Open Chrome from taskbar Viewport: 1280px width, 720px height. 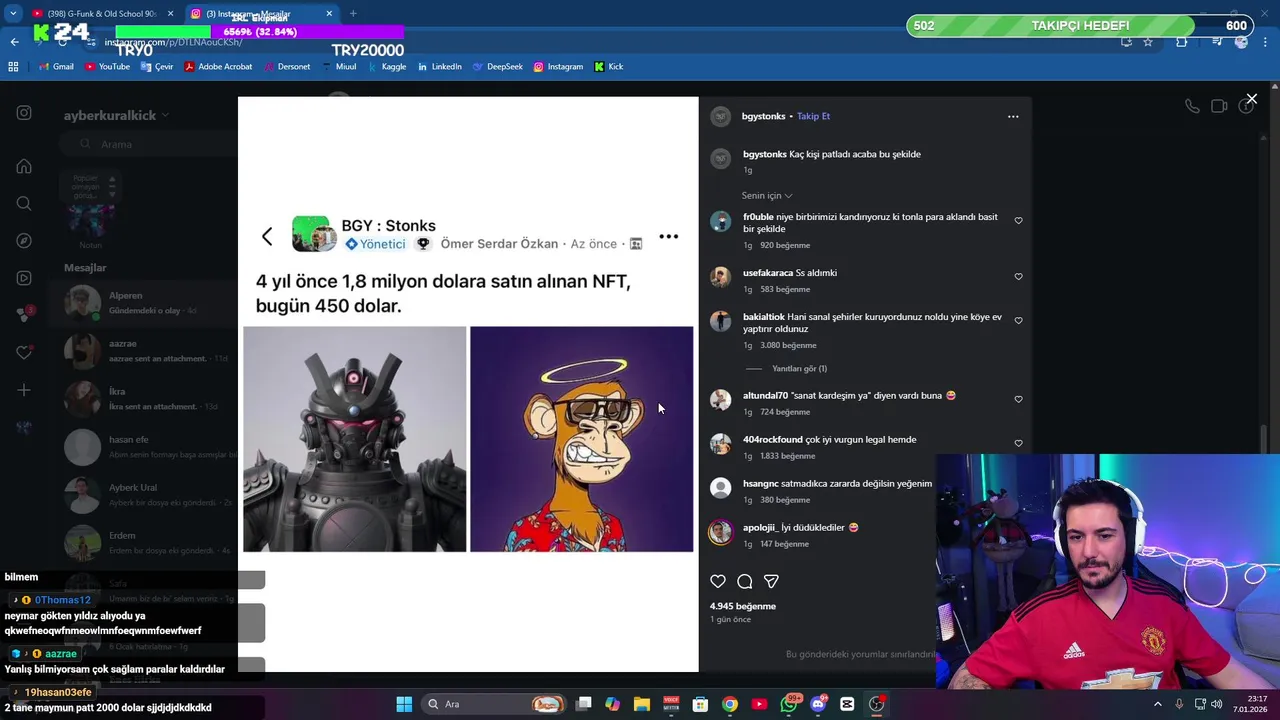pos(730,704)
